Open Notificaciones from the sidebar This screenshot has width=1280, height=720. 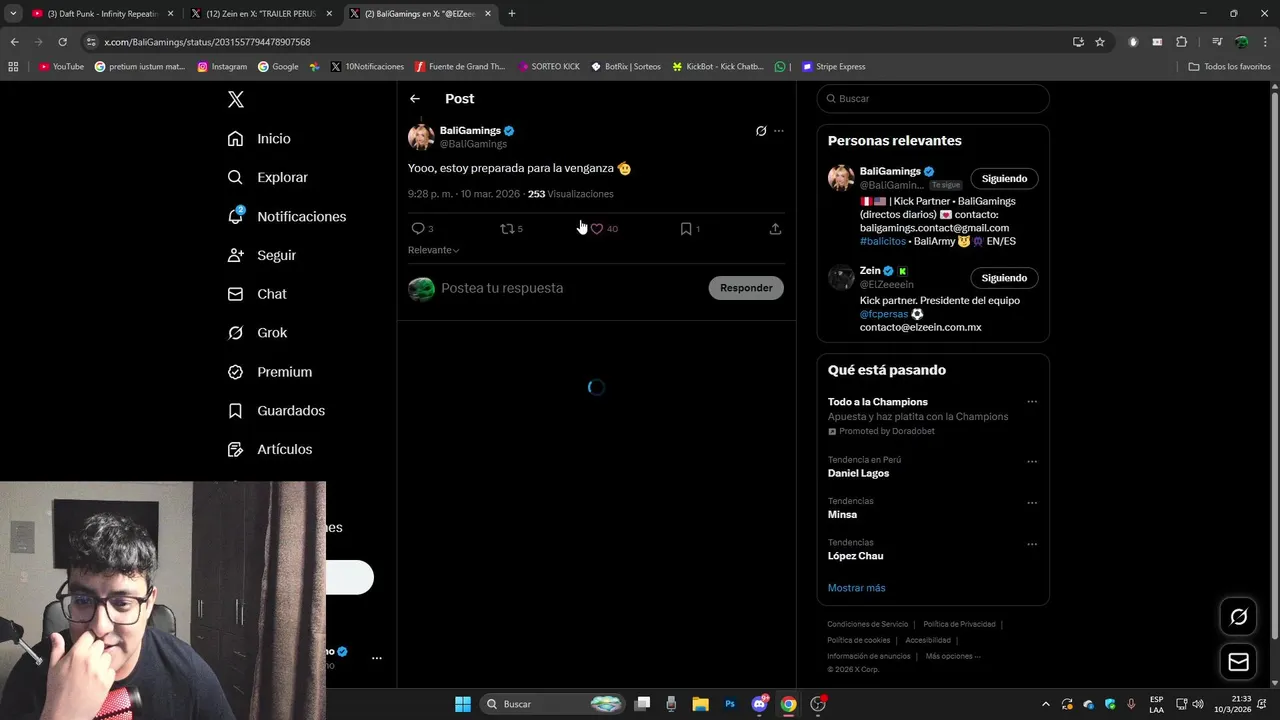(x=287, y=216)
